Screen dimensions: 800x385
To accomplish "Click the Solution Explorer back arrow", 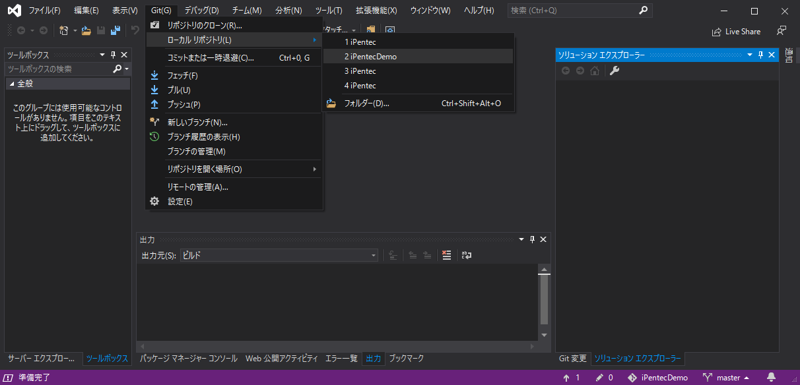I will tap(566, 71).
